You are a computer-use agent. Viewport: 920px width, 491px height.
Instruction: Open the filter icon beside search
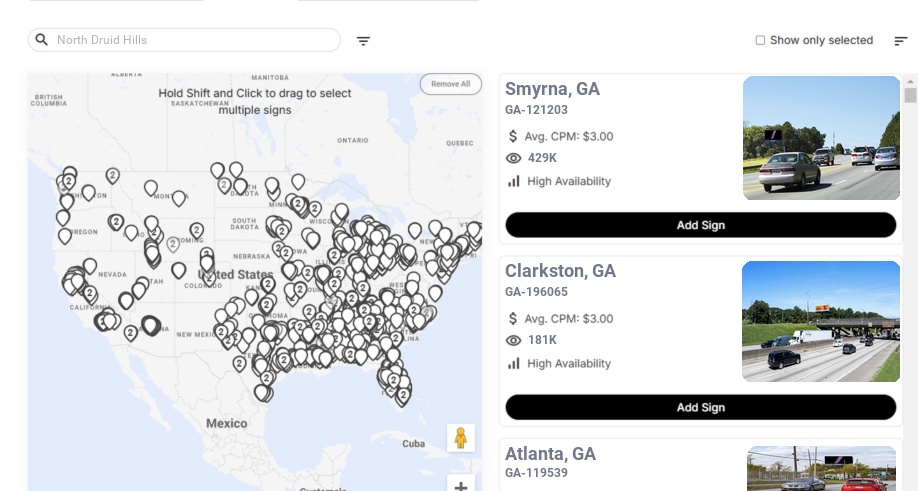pos(363,41)
